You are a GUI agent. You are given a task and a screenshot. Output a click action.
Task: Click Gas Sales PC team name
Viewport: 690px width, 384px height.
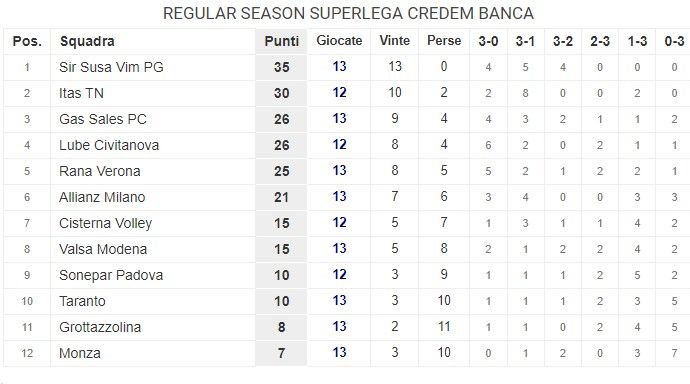click(x=103, y=119)
